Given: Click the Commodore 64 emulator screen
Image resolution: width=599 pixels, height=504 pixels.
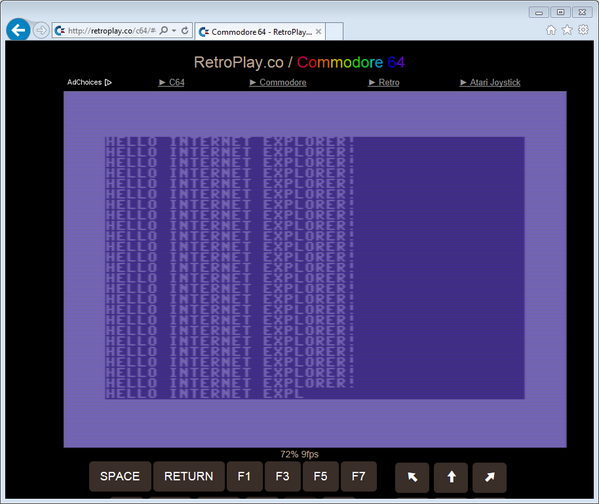Looking at the screenshot, I should pos(315,269).
